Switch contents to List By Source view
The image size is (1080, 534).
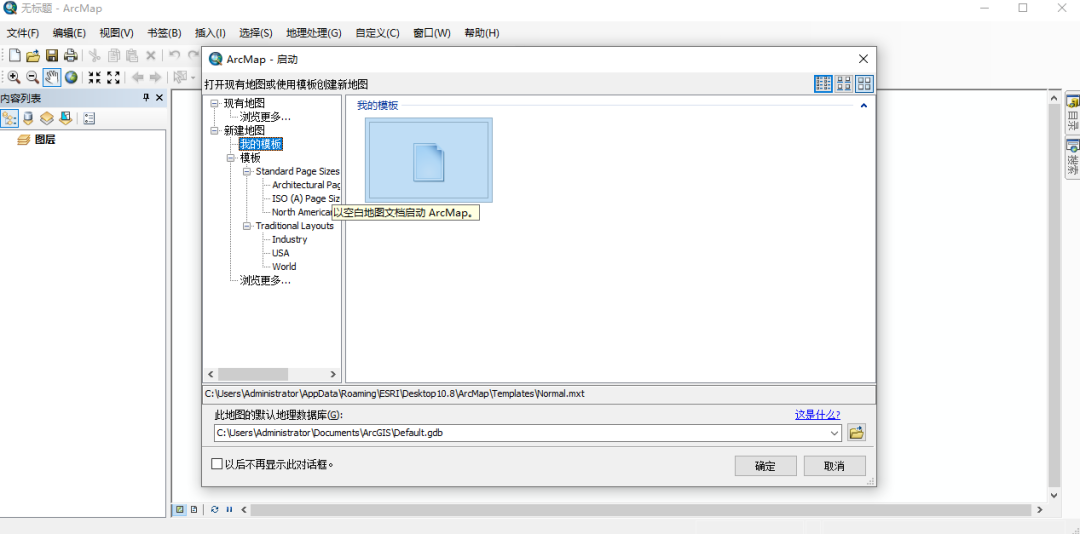28,118
